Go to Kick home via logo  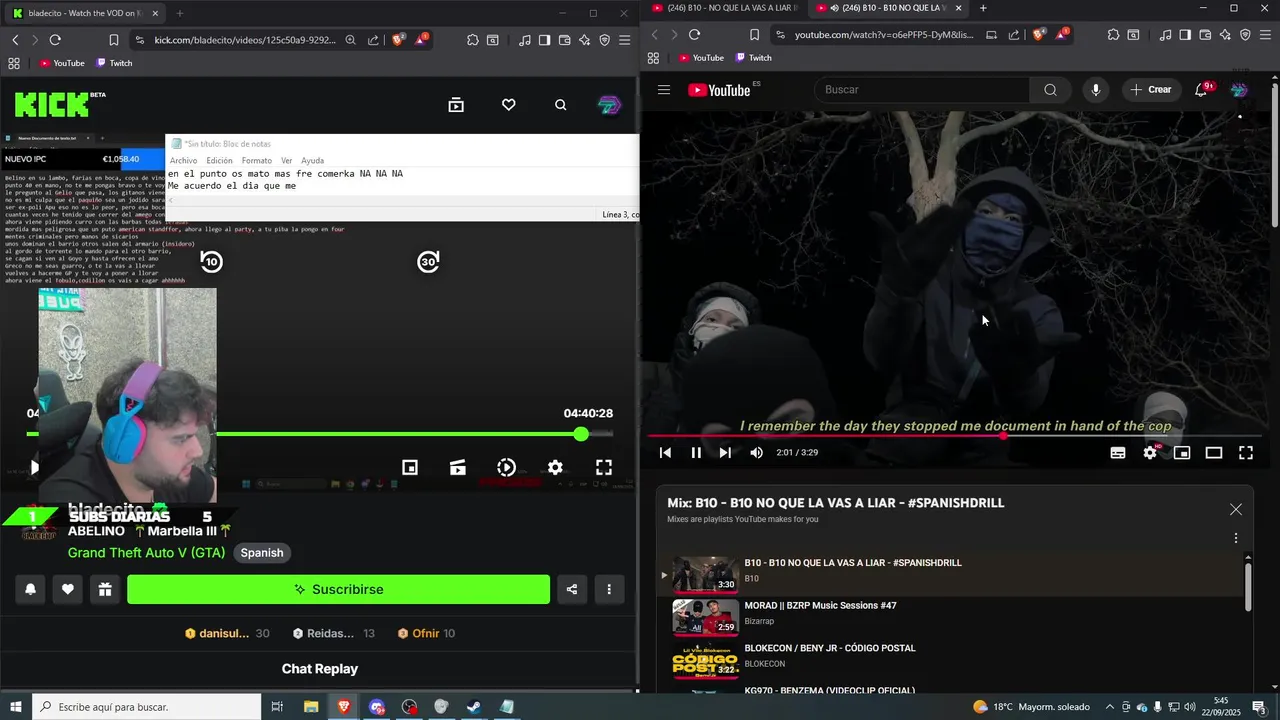[60, 104]
